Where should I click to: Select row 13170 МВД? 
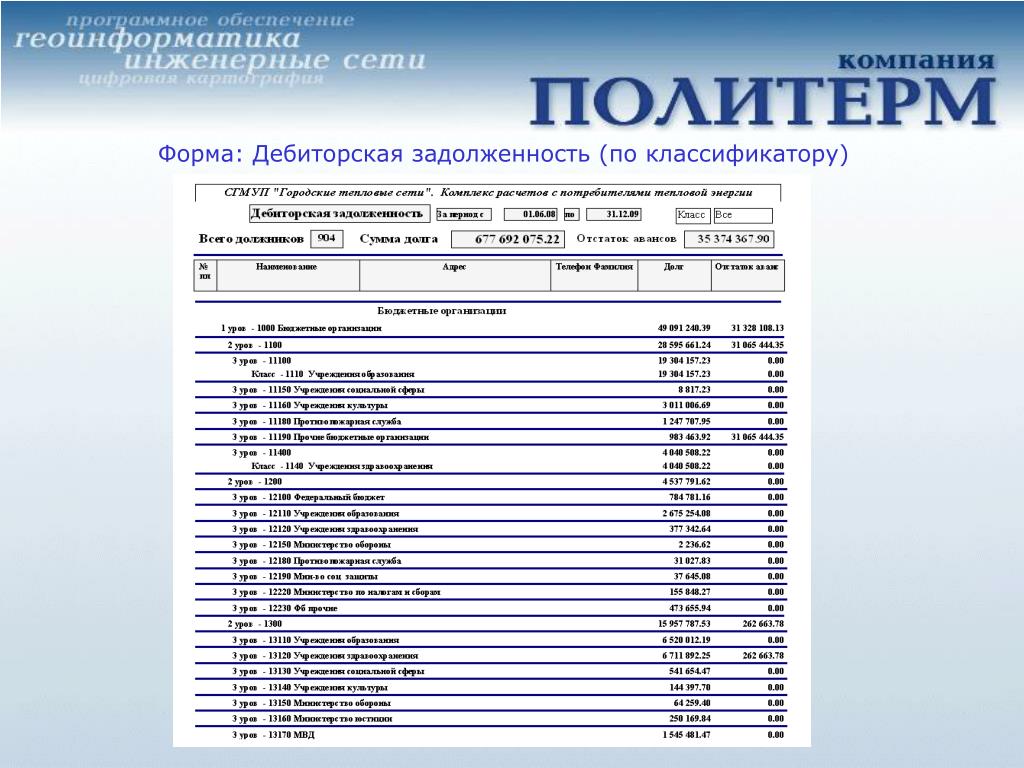click(490, 735)
